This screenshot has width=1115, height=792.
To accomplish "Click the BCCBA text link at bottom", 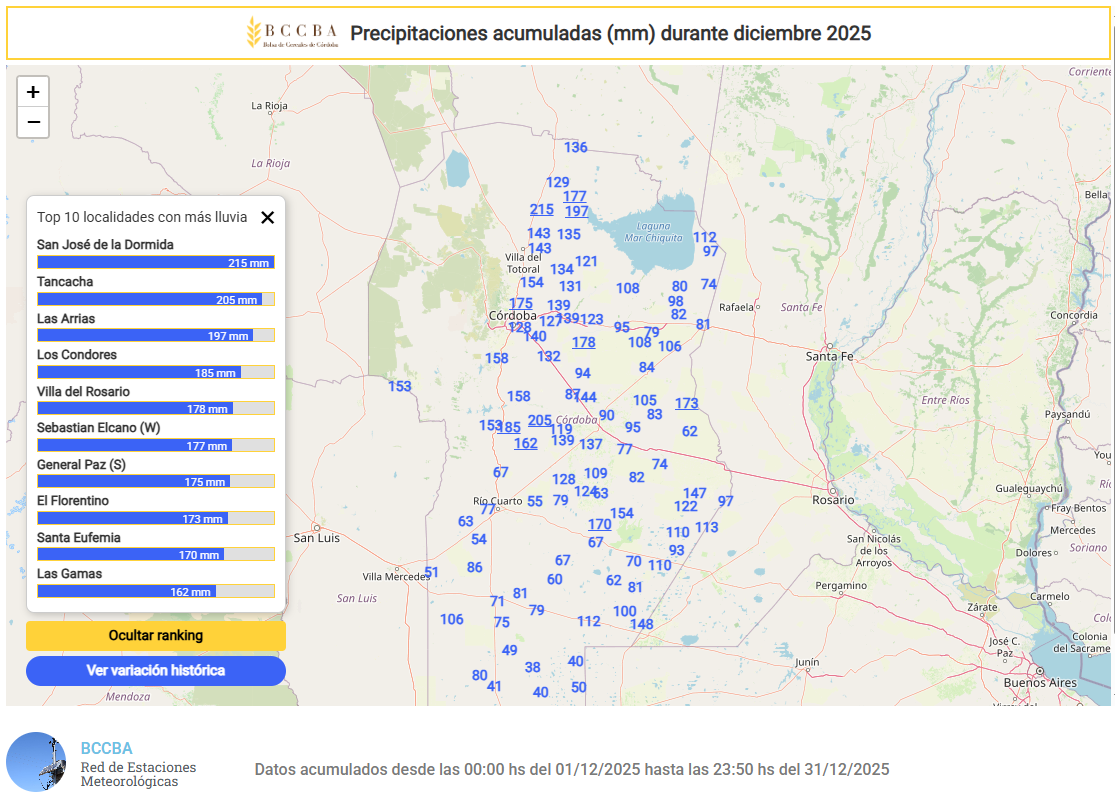I will 106,748.
